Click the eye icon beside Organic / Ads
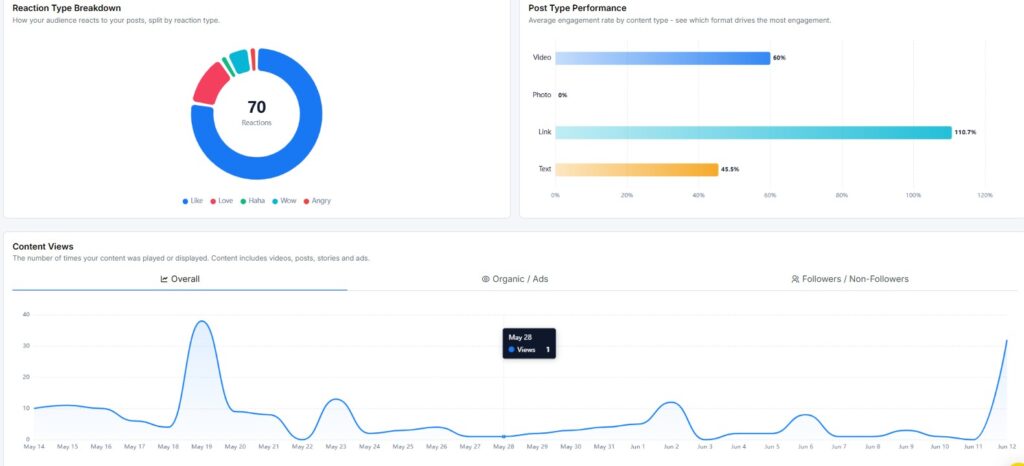Screen dimensions: 1024x466 [x=485, y=279]
